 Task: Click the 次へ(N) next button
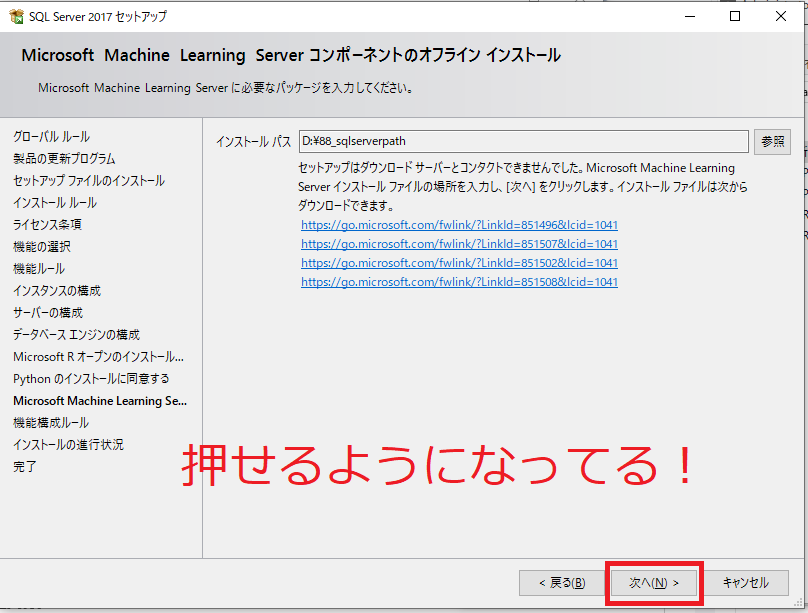654,583
